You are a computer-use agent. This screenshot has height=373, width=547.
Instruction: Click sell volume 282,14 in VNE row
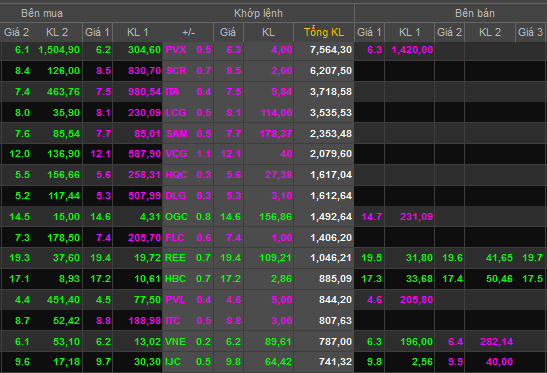(496, 342)
